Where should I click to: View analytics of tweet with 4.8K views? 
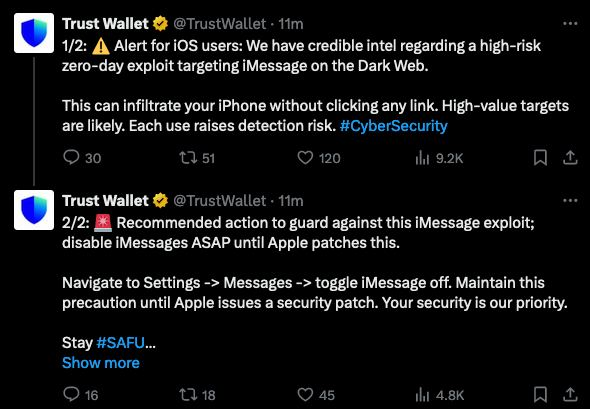click(439, 395)
